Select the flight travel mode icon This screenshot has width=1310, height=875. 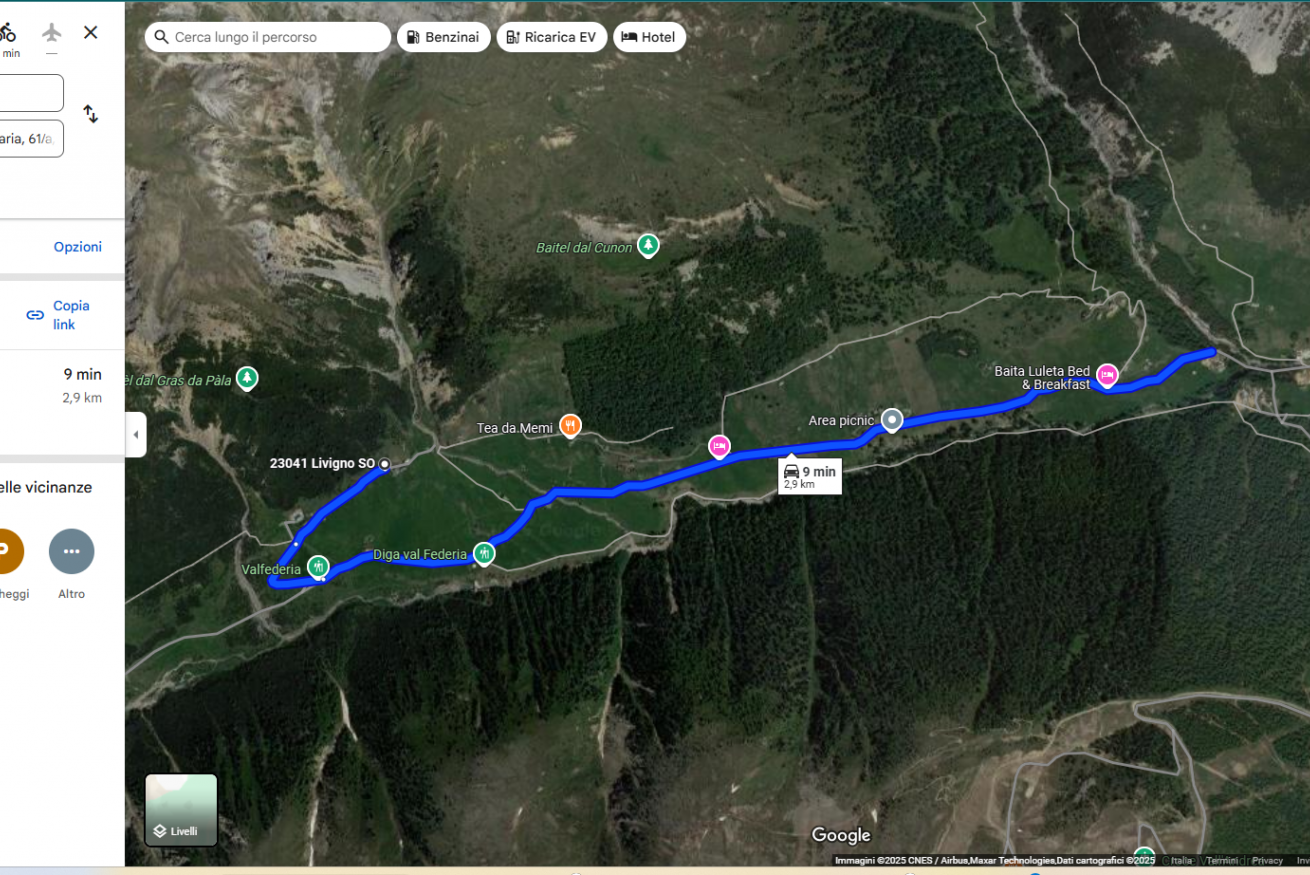(x=52, y=32)
